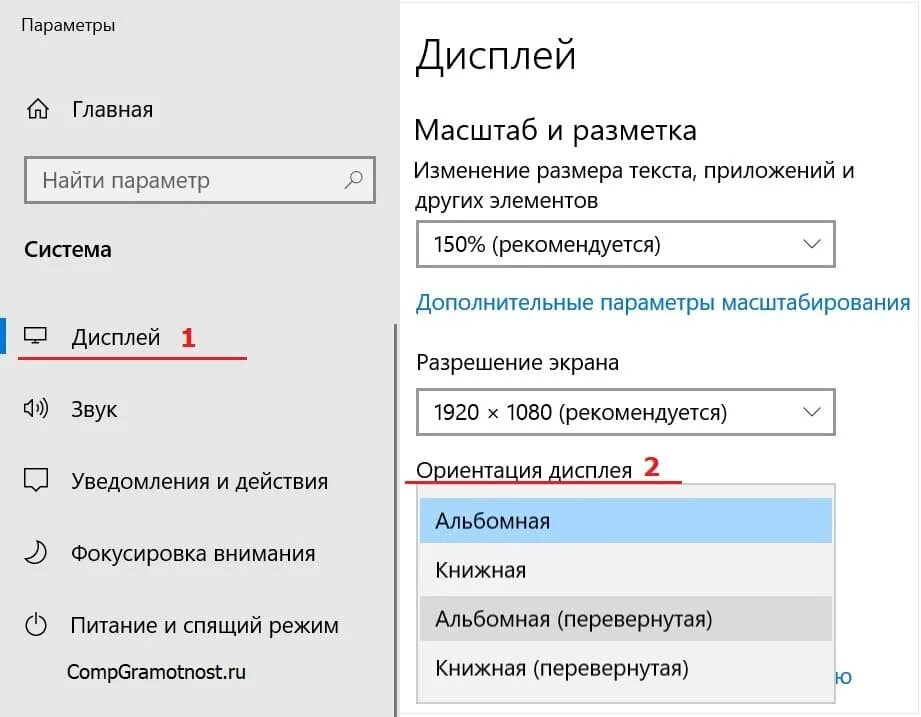Click the focus assist moon icon
The width and height of the screenshot is (921, 717).
pos(36,553)
